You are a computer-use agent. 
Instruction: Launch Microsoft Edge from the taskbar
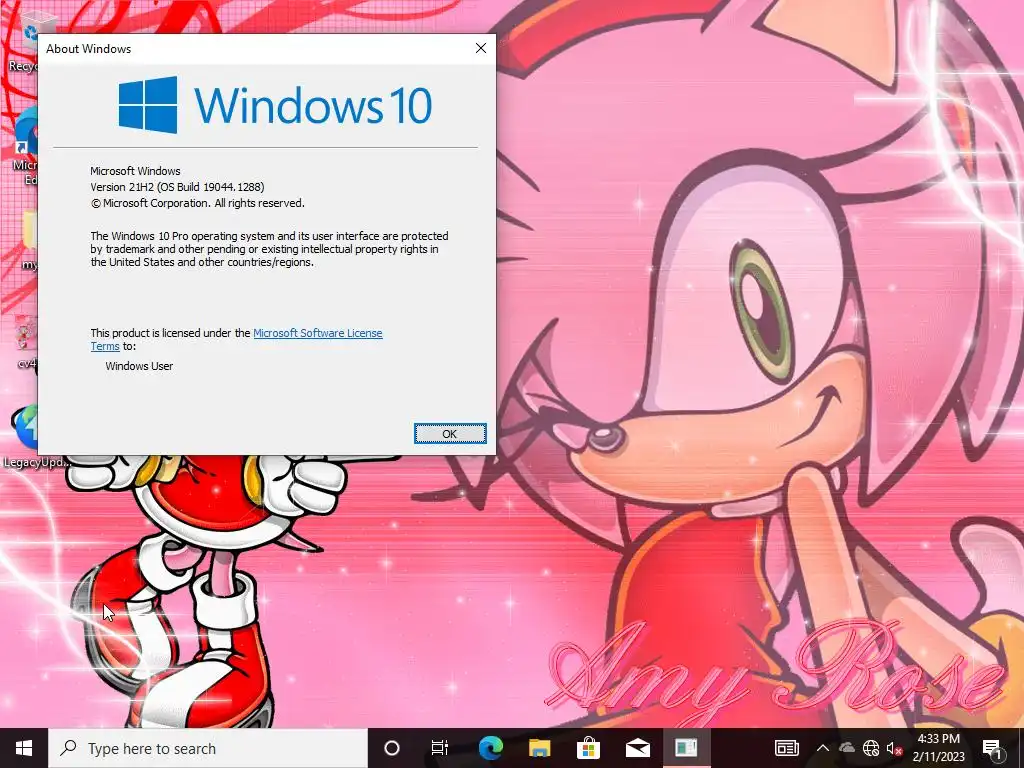pos(490,748)
